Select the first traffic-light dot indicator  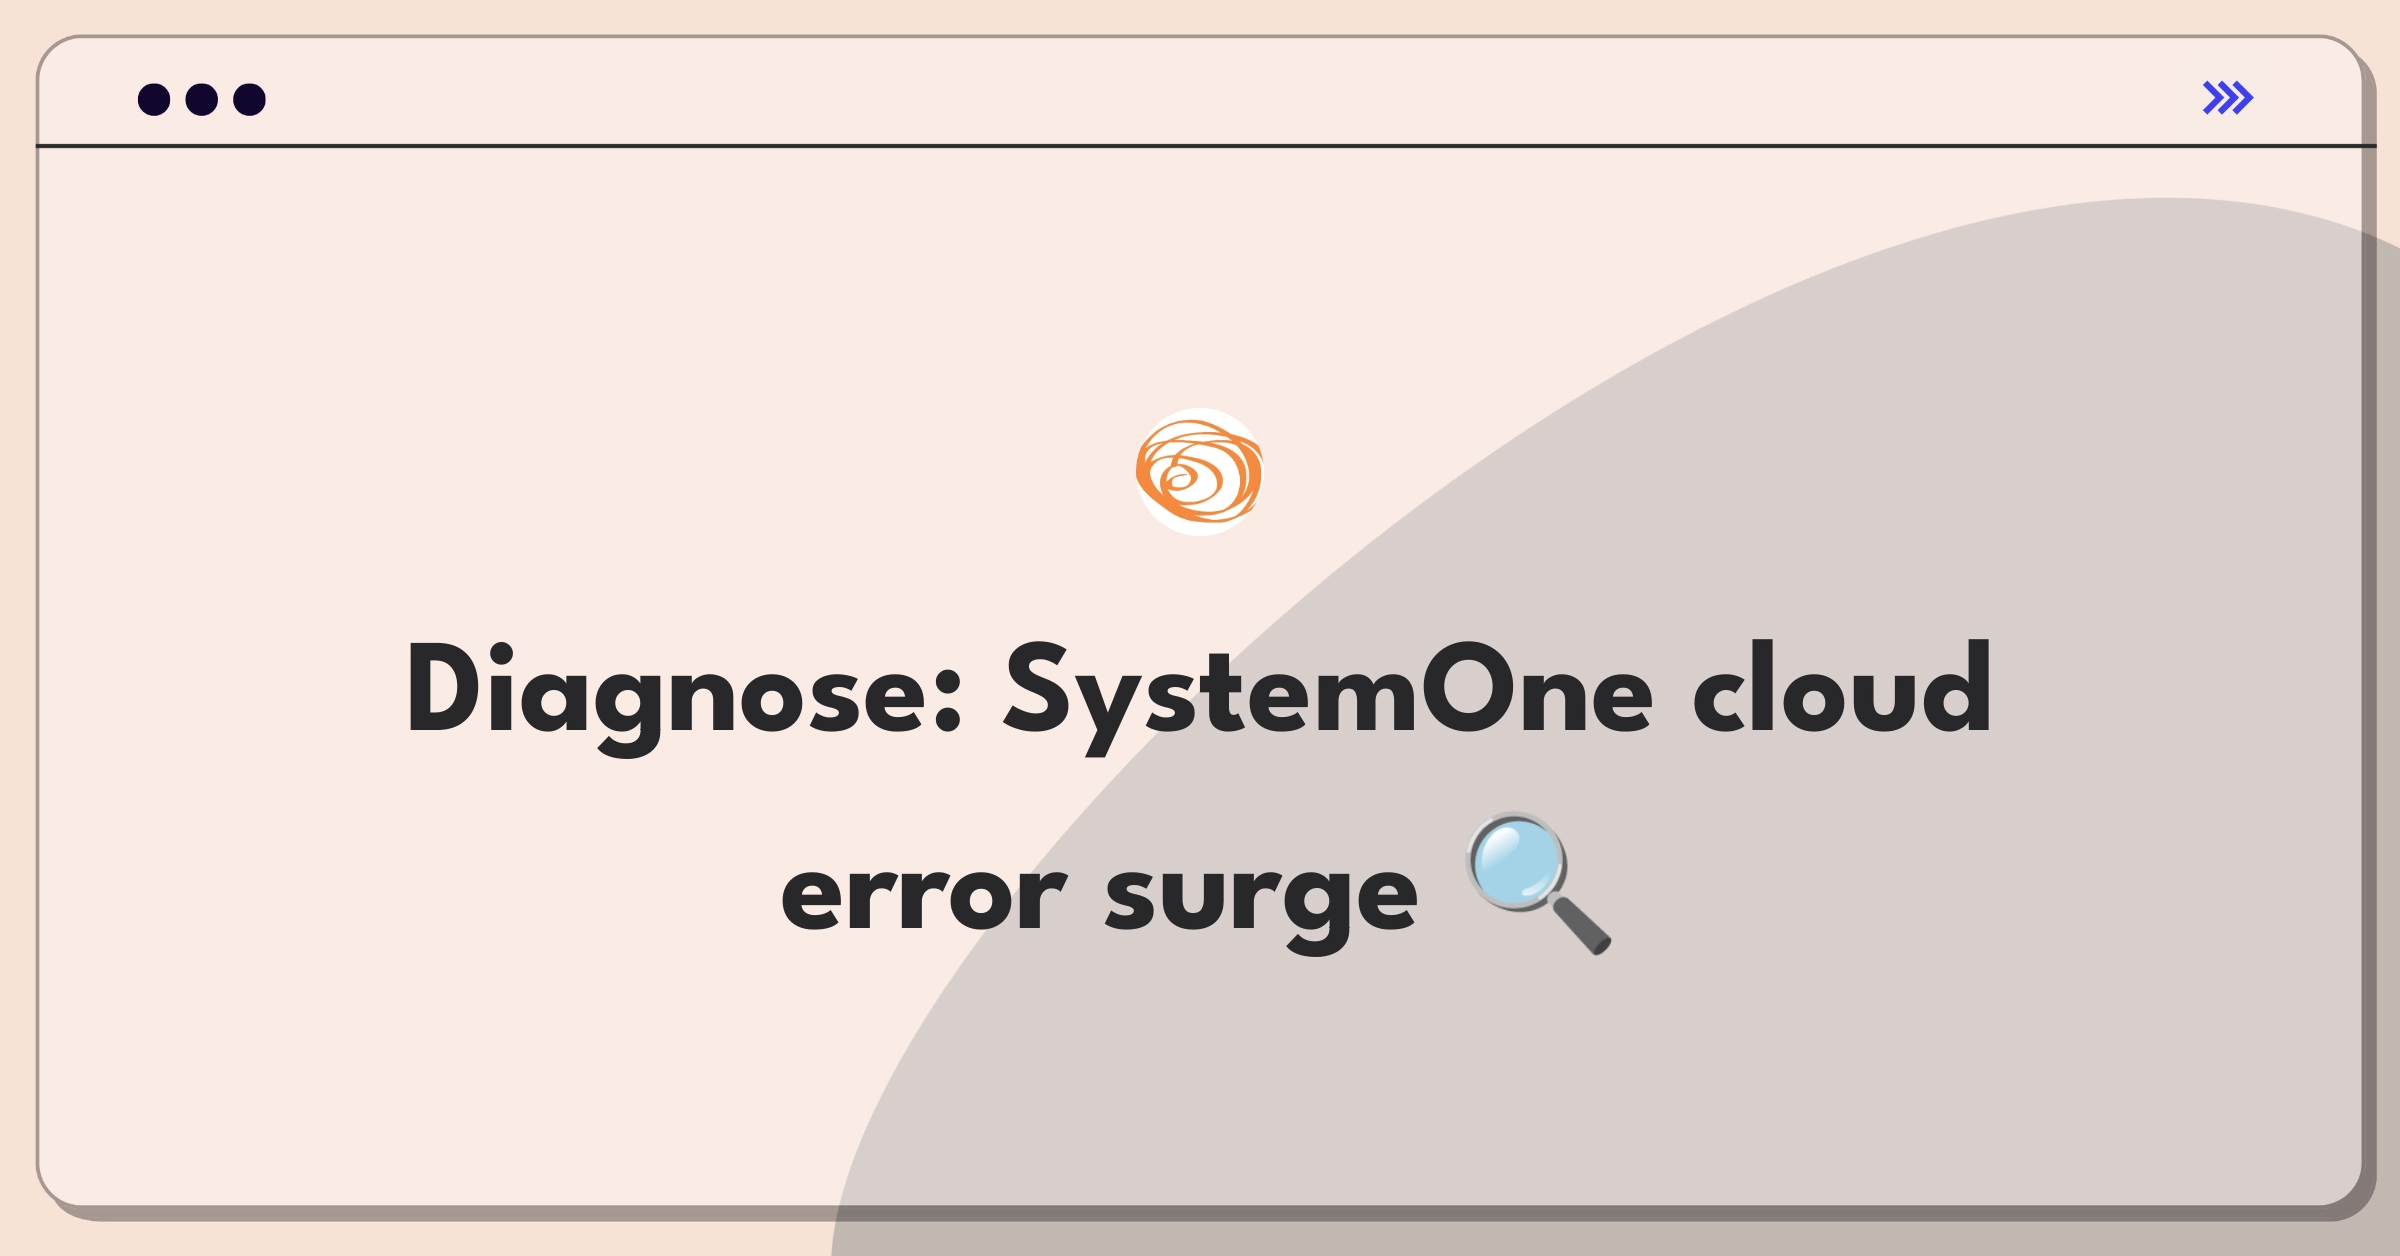point(157,100)
